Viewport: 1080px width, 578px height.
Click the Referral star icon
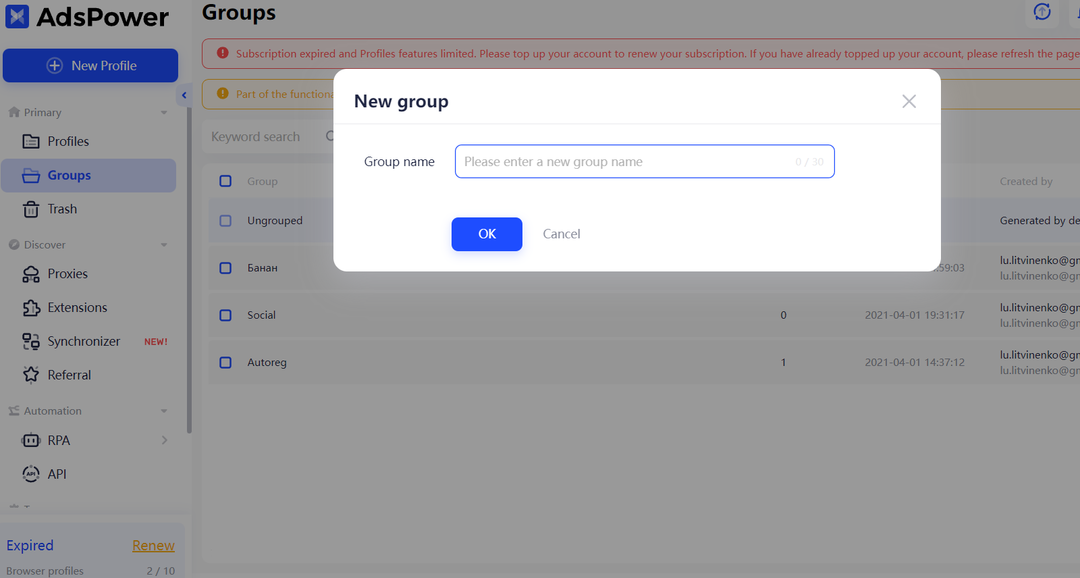pyautogui.click(x=31, y=375)
